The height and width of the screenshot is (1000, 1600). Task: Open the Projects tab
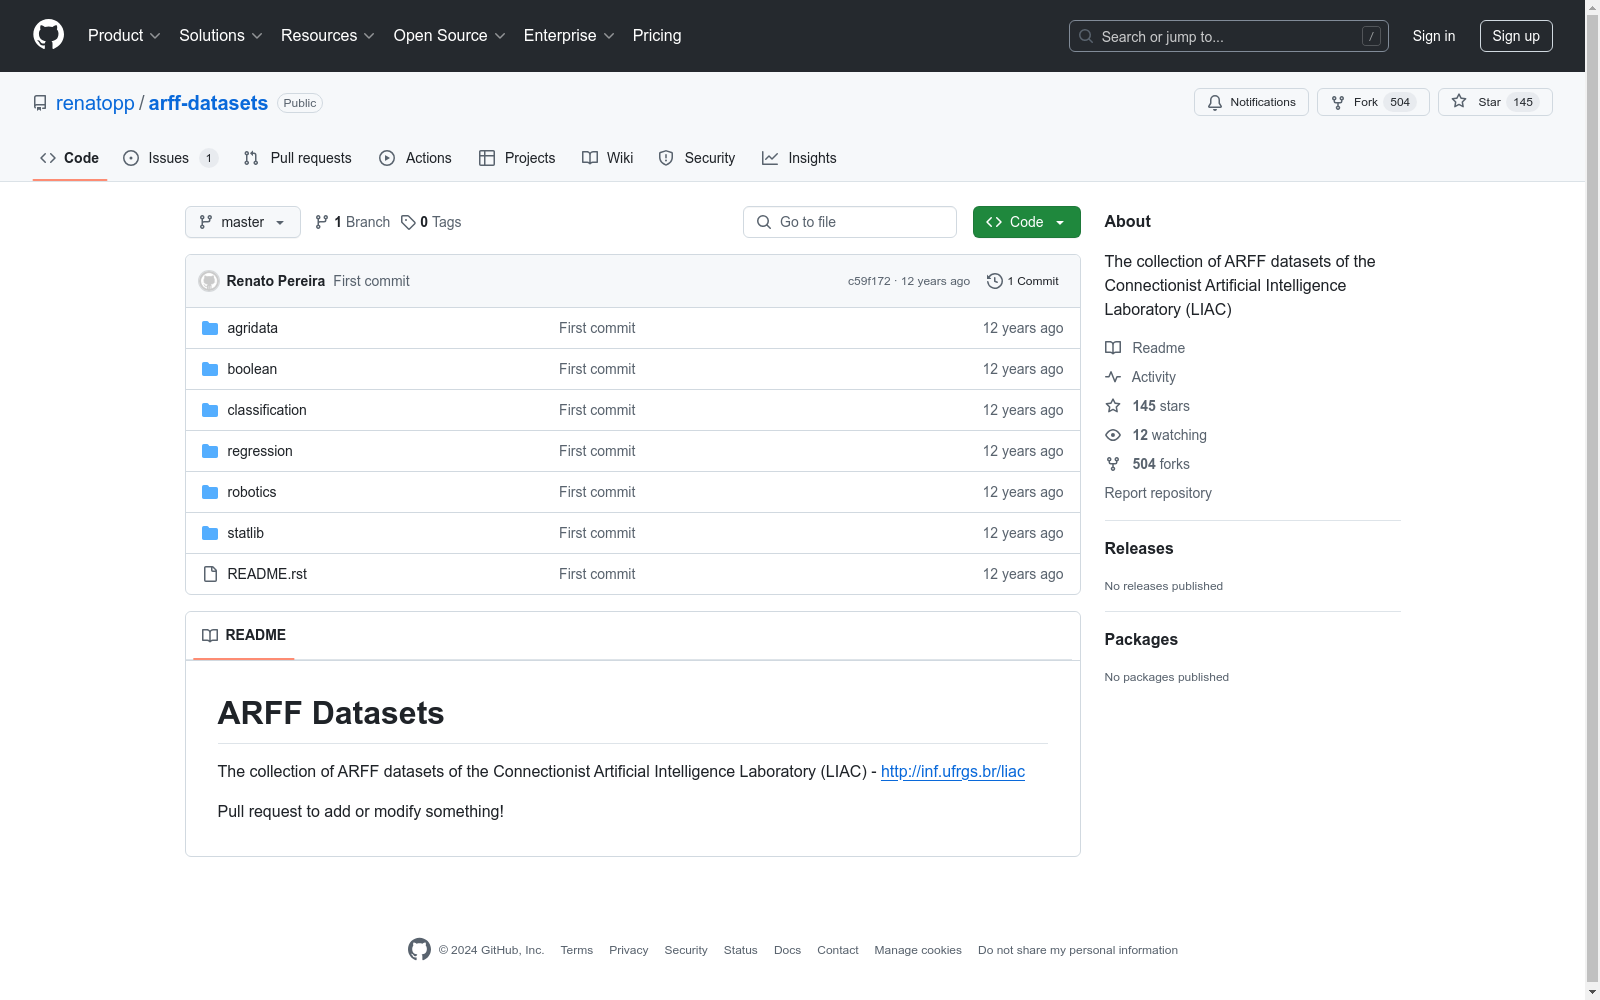pyautogui.click(x=517, y=158)
